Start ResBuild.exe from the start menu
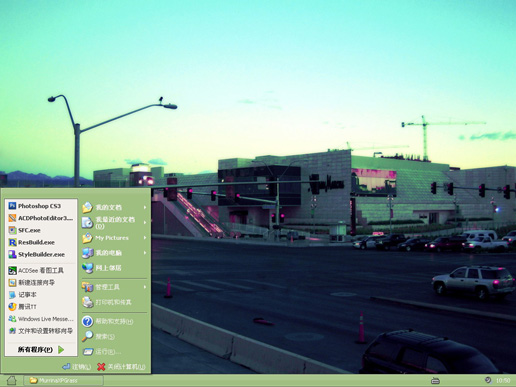 (x=41, y=242)
